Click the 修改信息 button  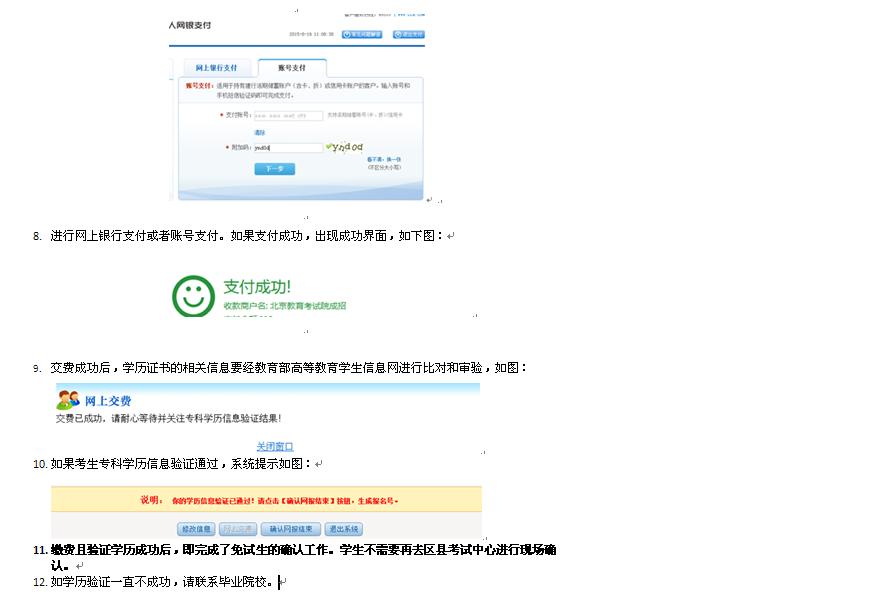pyautogui.click(x=196, y=529)
